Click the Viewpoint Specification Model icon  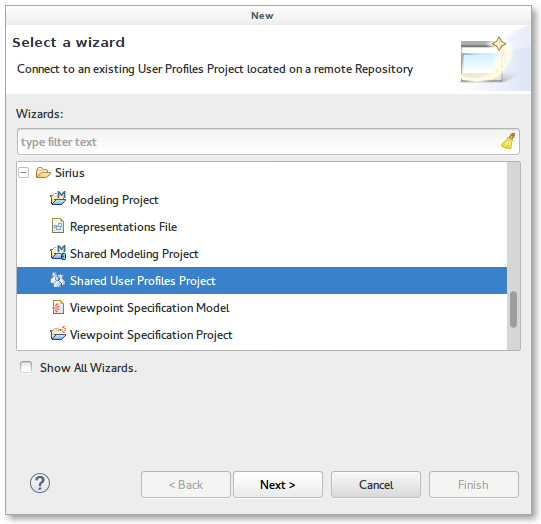coord(58,307)
